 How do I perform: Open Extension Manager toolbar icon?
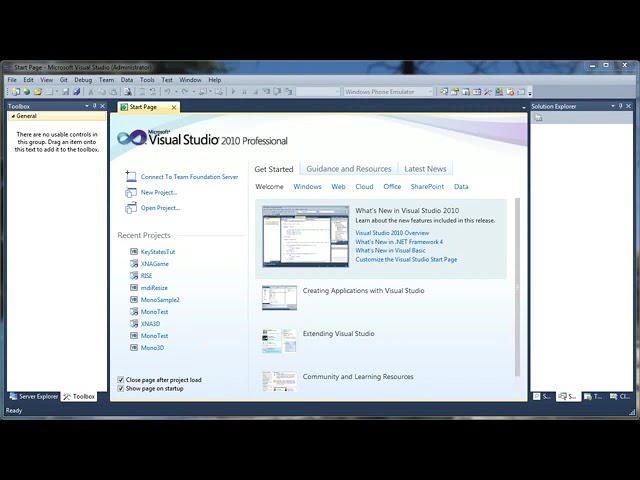point(499,92)
